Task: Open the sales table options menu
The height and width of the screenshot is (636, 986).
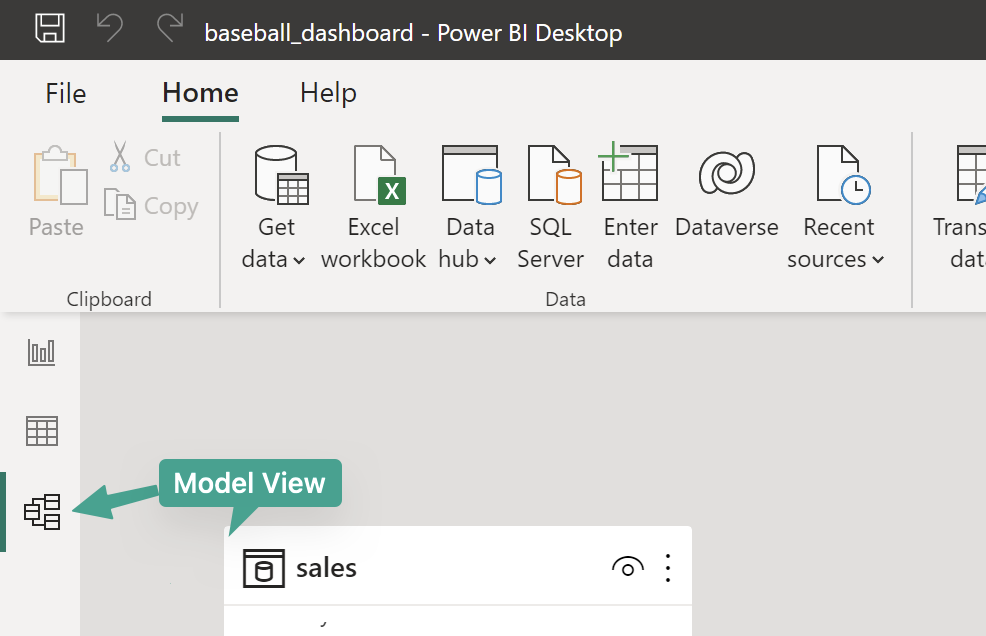Action: pyautogui.click(x=667, y=567)
